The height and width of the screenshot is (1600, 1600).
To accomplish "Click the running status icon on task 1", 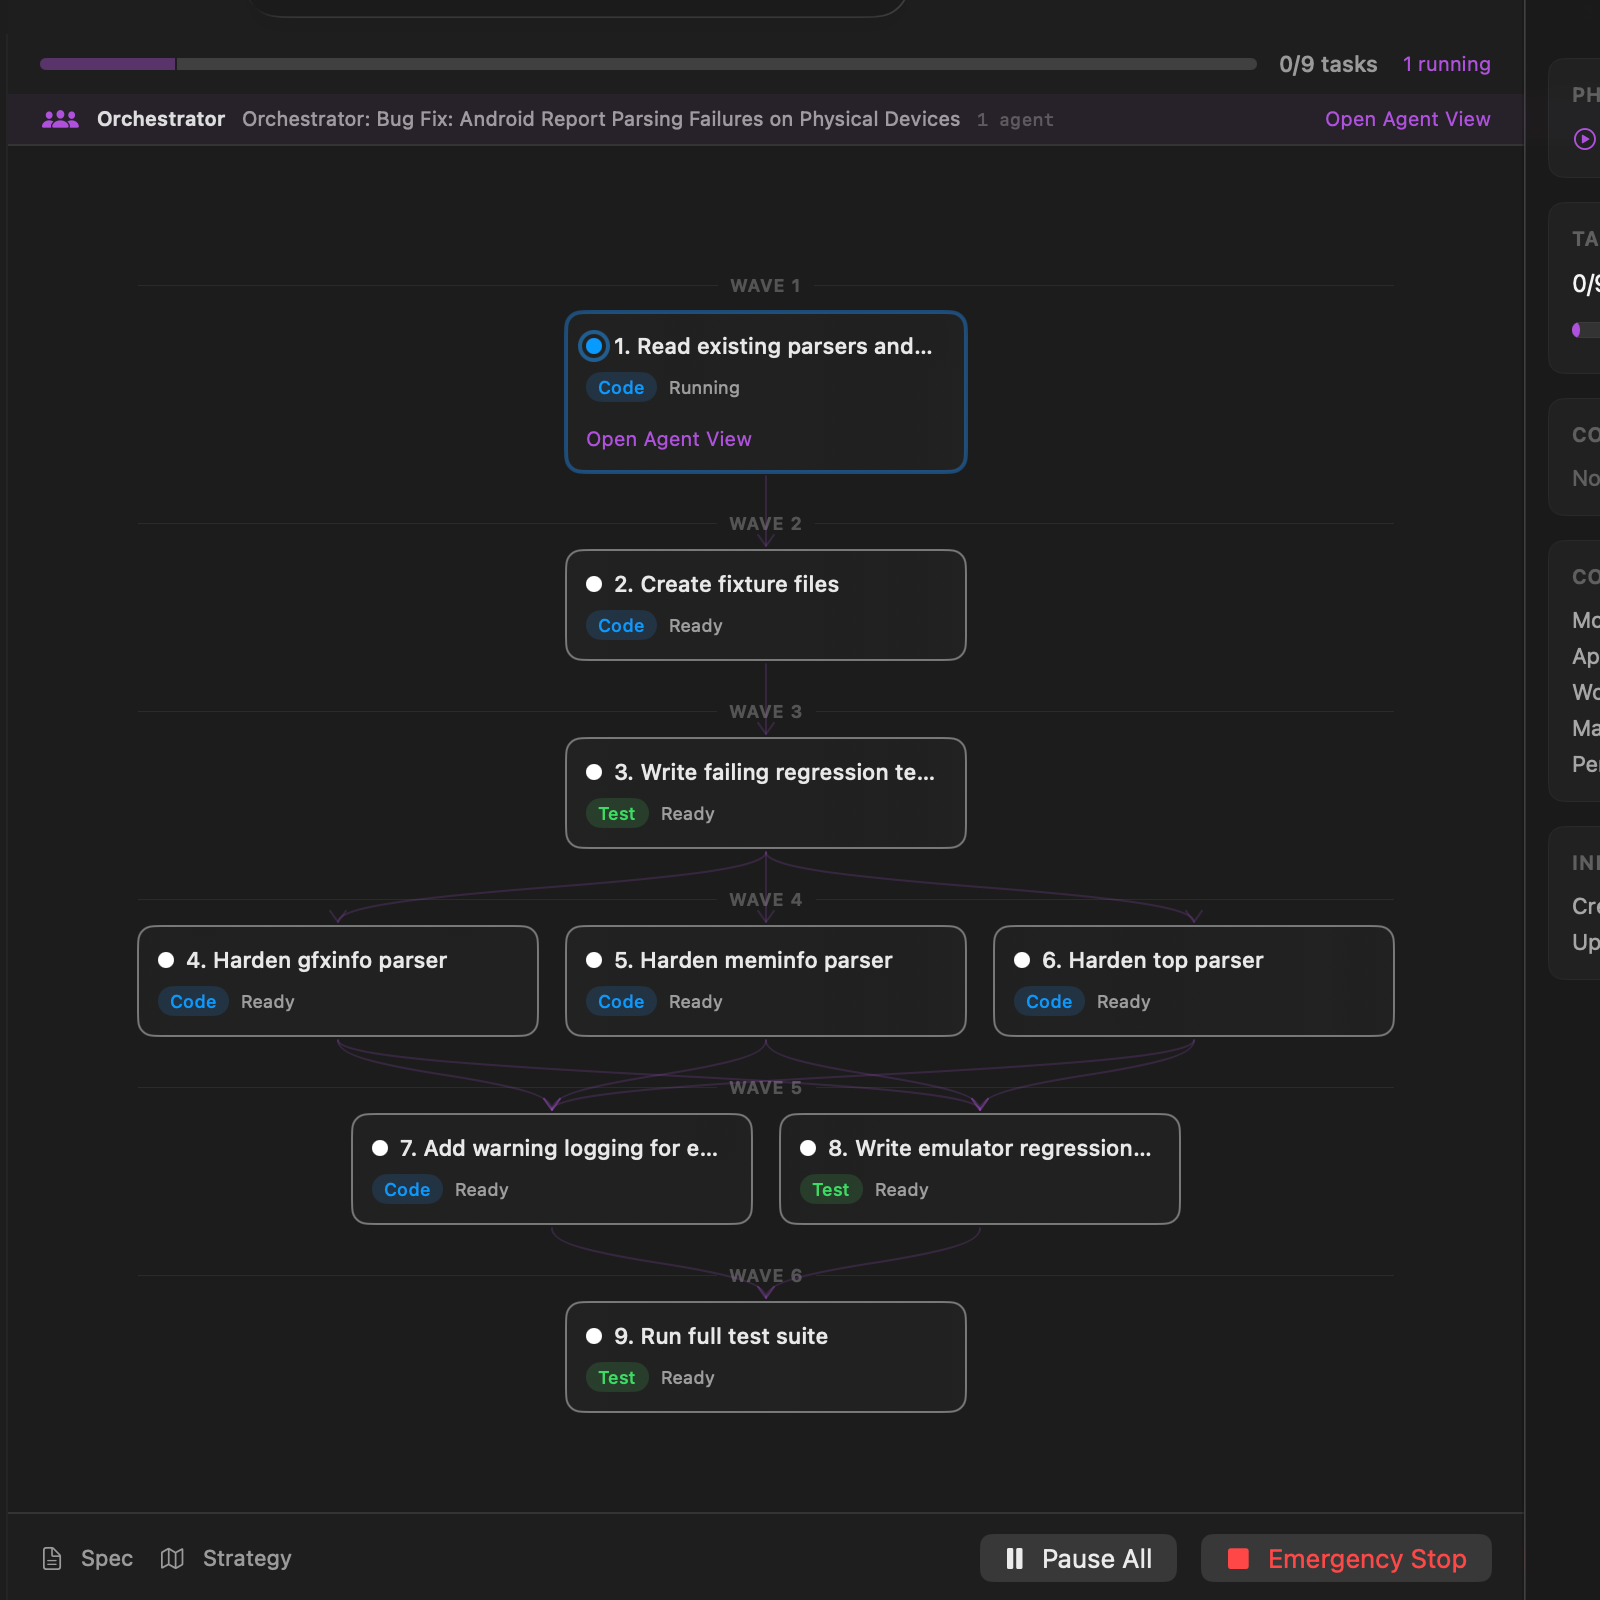I will [x=594, y=346].
